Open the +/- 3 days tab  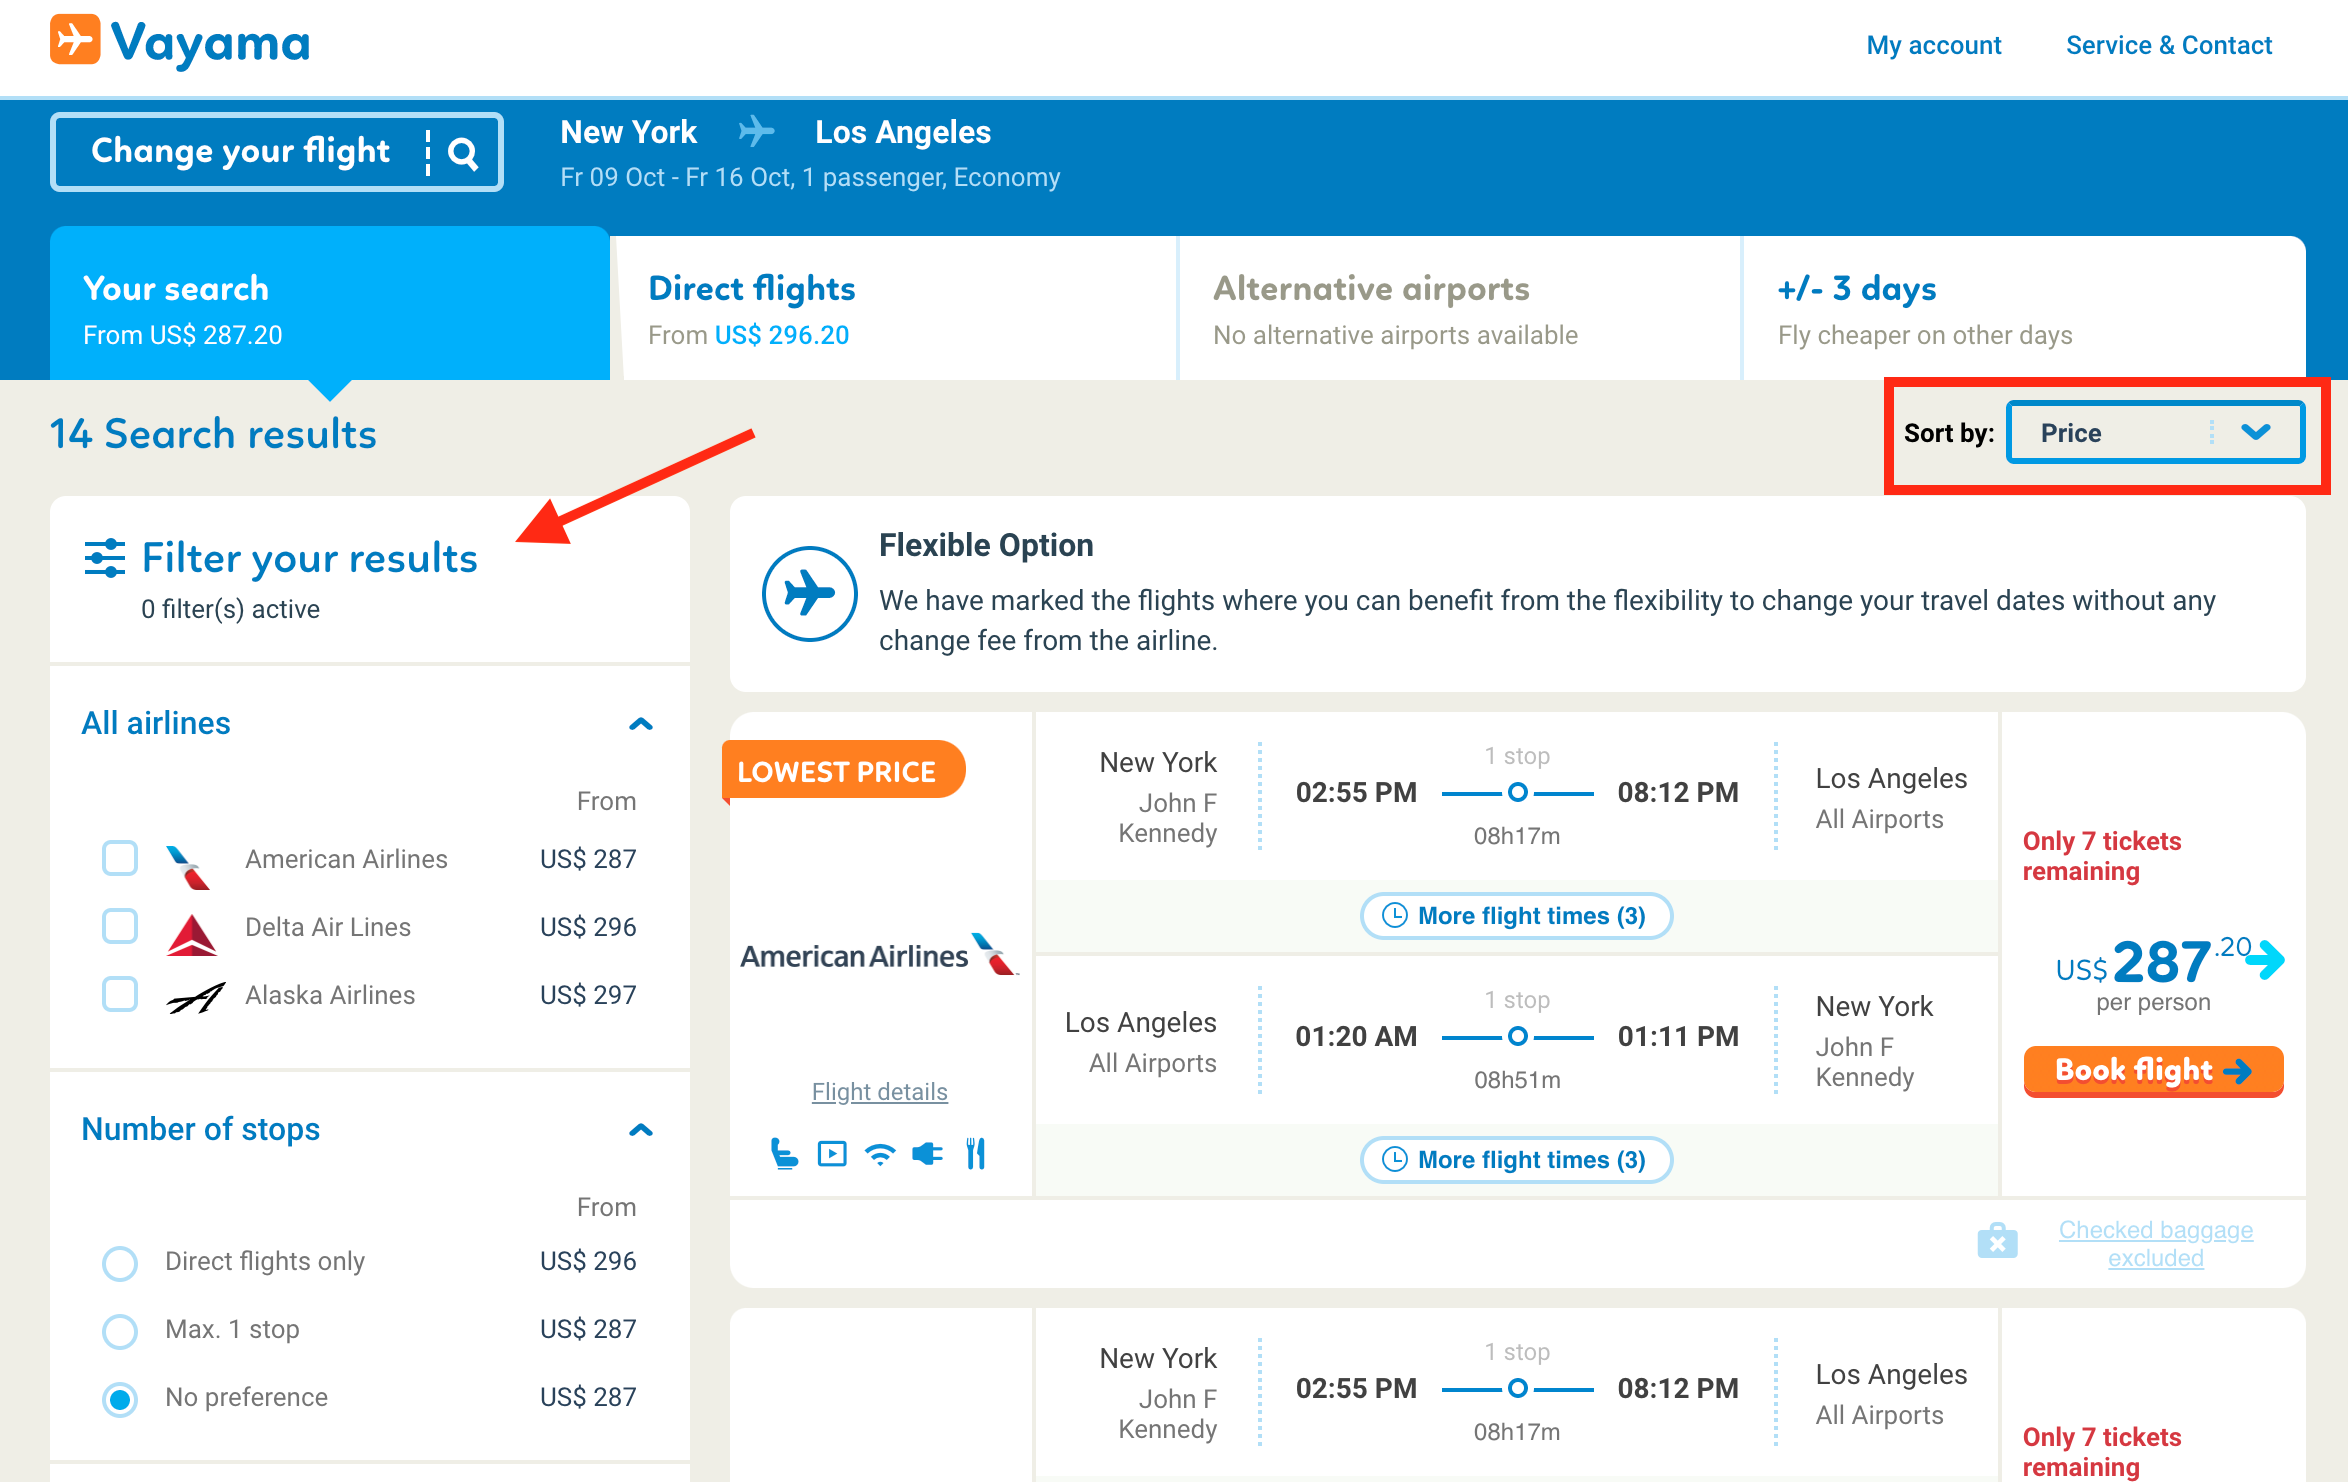coord(2024,309)
